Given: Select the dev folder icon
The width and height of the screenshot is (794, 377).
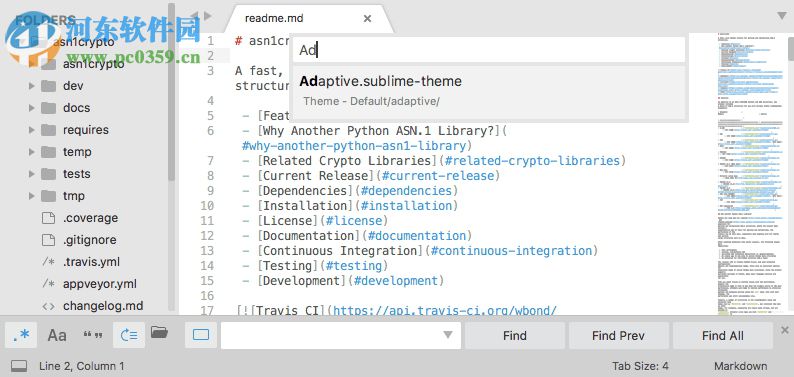Looking at the screenshot, I should point(48,86).
